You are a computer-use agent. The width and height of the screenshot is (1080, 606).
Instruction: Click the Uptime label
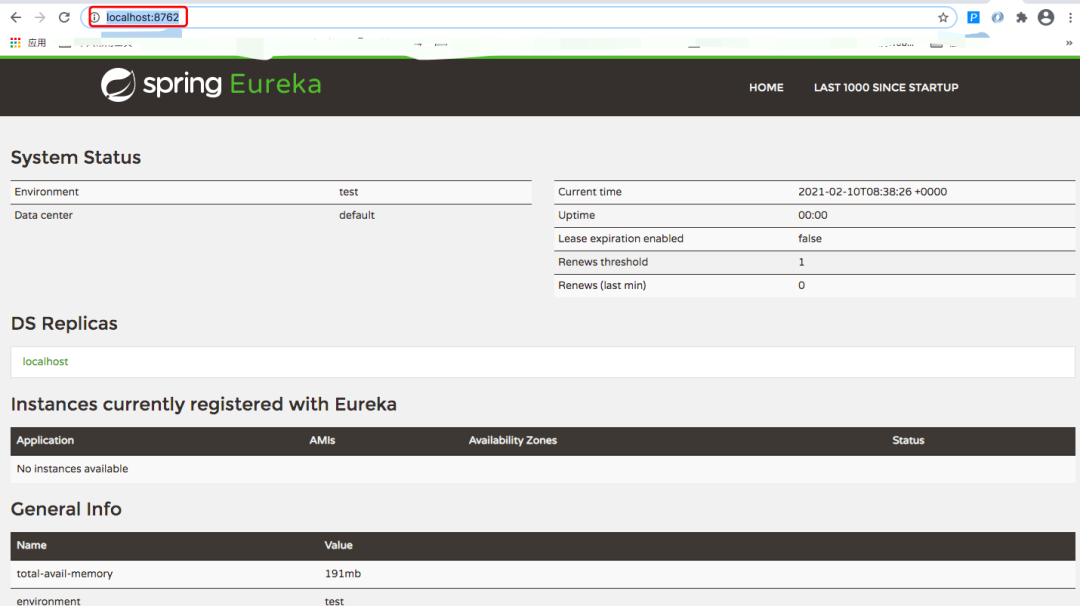coord(577,216)
